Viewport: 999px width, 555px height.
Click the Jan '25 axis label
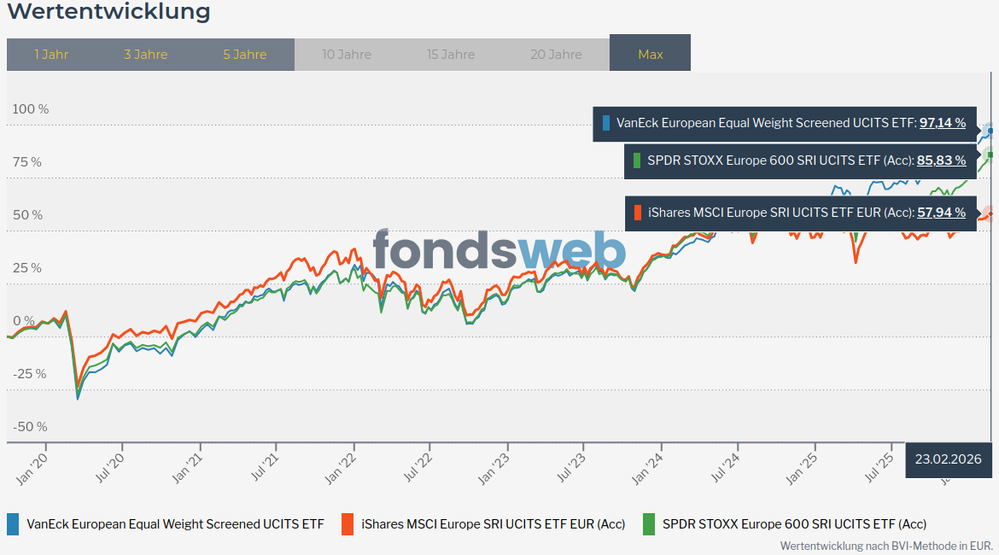(x=801, y=470)
